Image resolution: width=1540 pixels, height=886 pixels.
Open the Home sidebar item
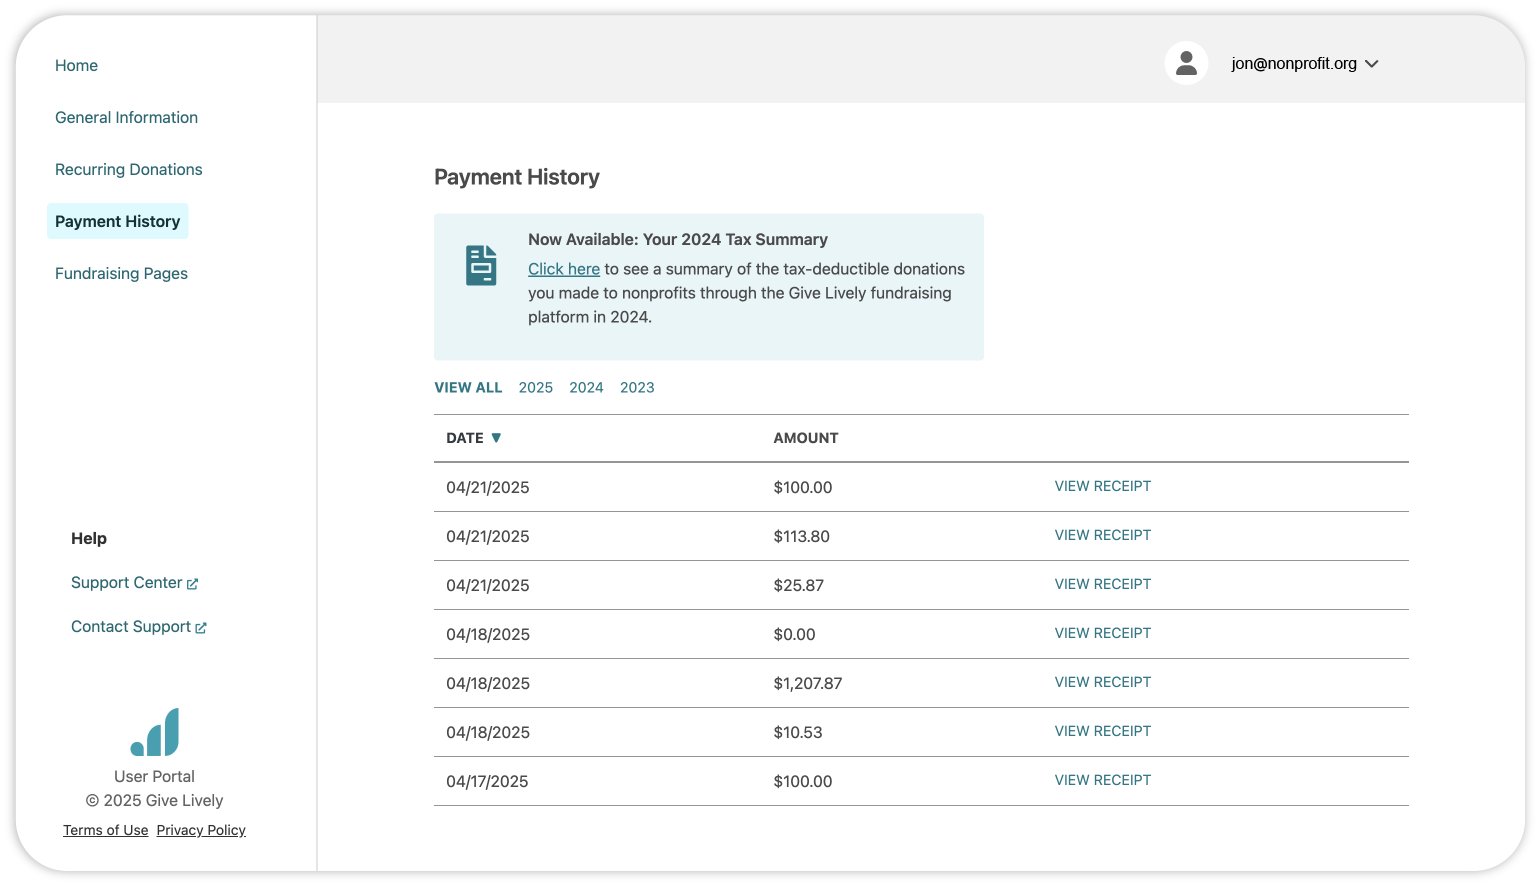click(x=76, y=65)
